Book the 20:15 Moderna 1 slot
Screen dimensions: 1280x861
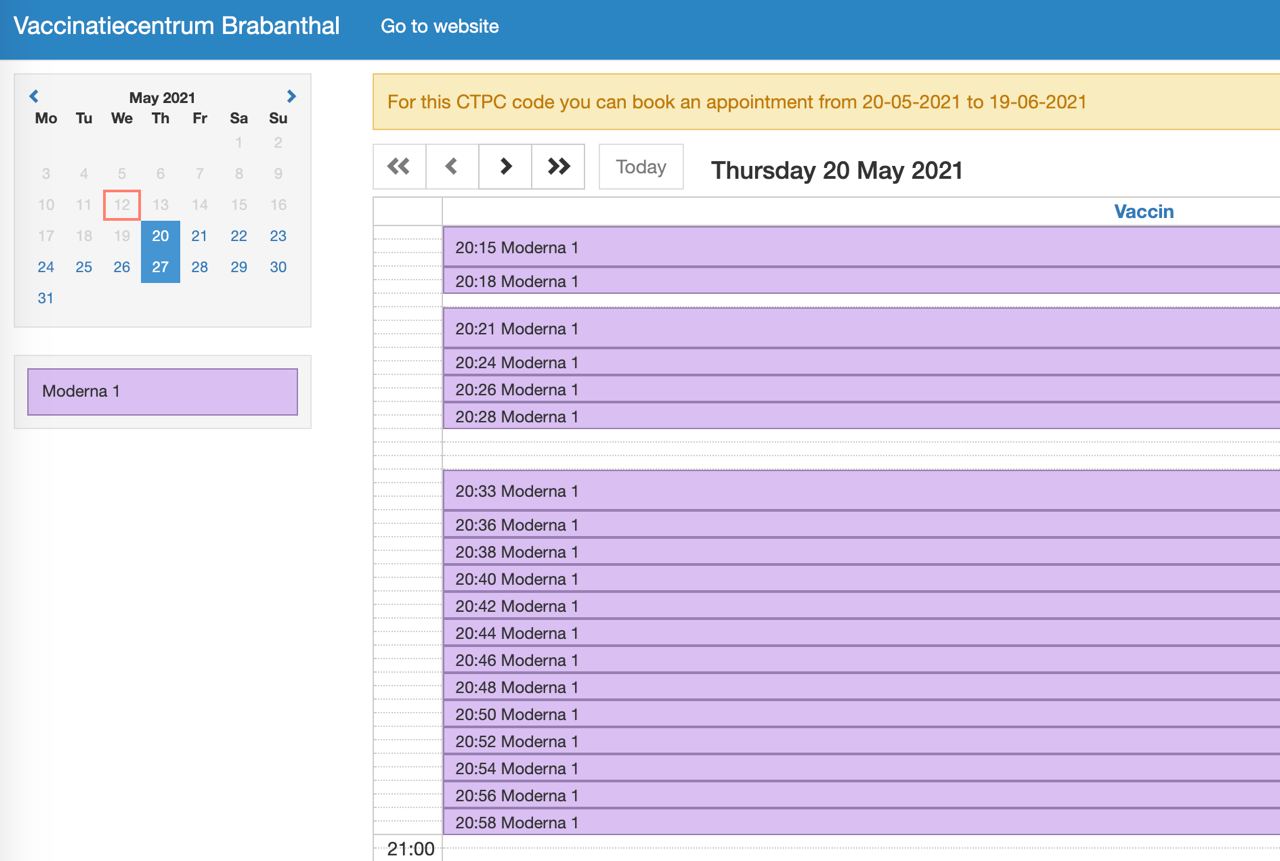click(861, 247)
